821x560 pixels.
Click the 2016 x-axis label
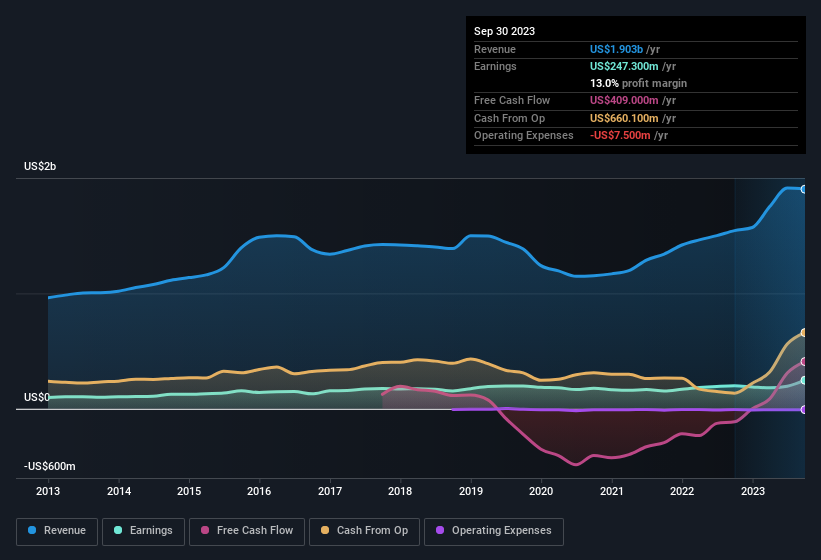coord(259,491)
